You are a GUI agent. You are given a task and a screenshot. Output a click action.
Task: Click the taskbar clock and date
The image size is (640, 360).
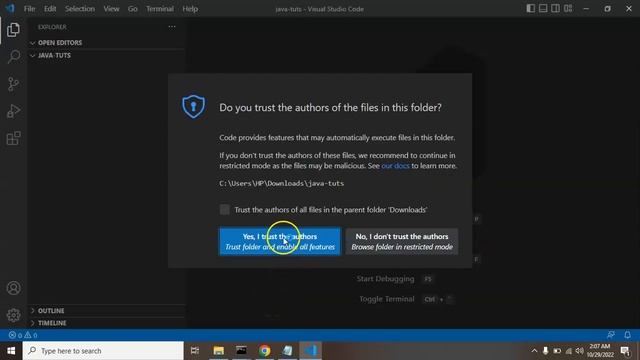point(600,351)
